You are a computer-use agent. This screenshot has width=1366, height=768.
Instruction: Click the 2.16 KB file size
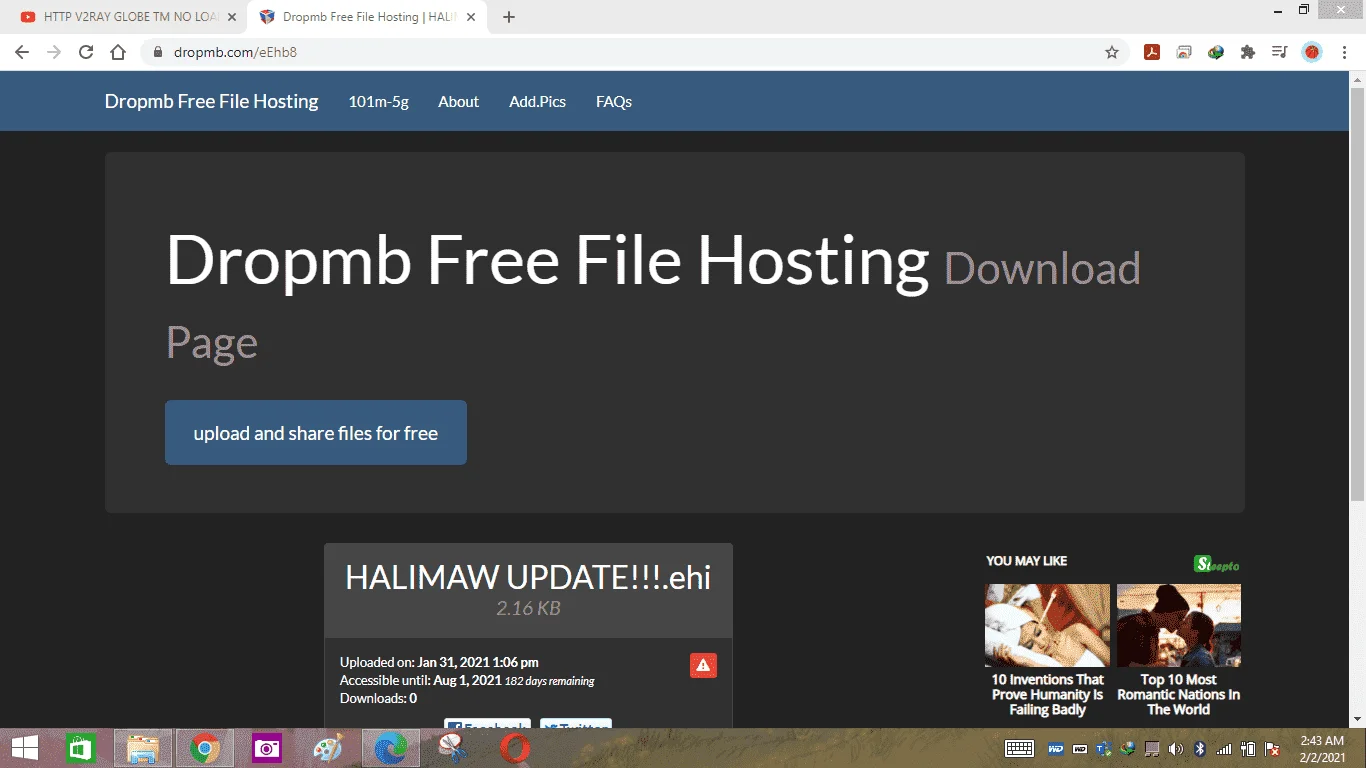(528, 608)
